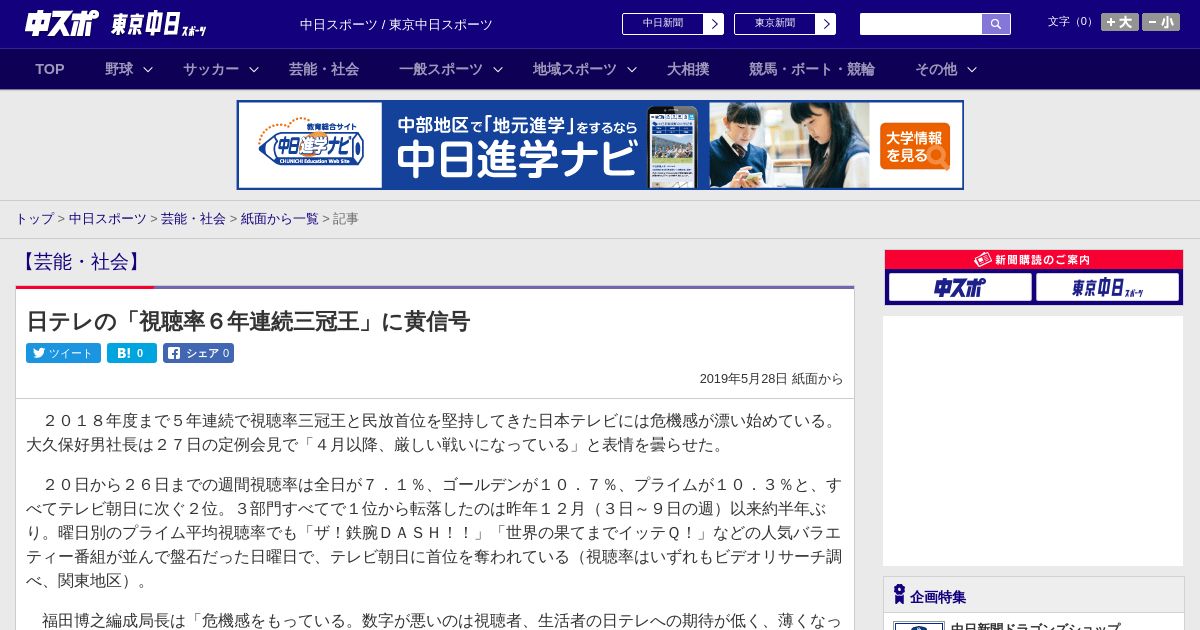Click the 東京中日スポーツ subscription banner button

[1107, 287]
